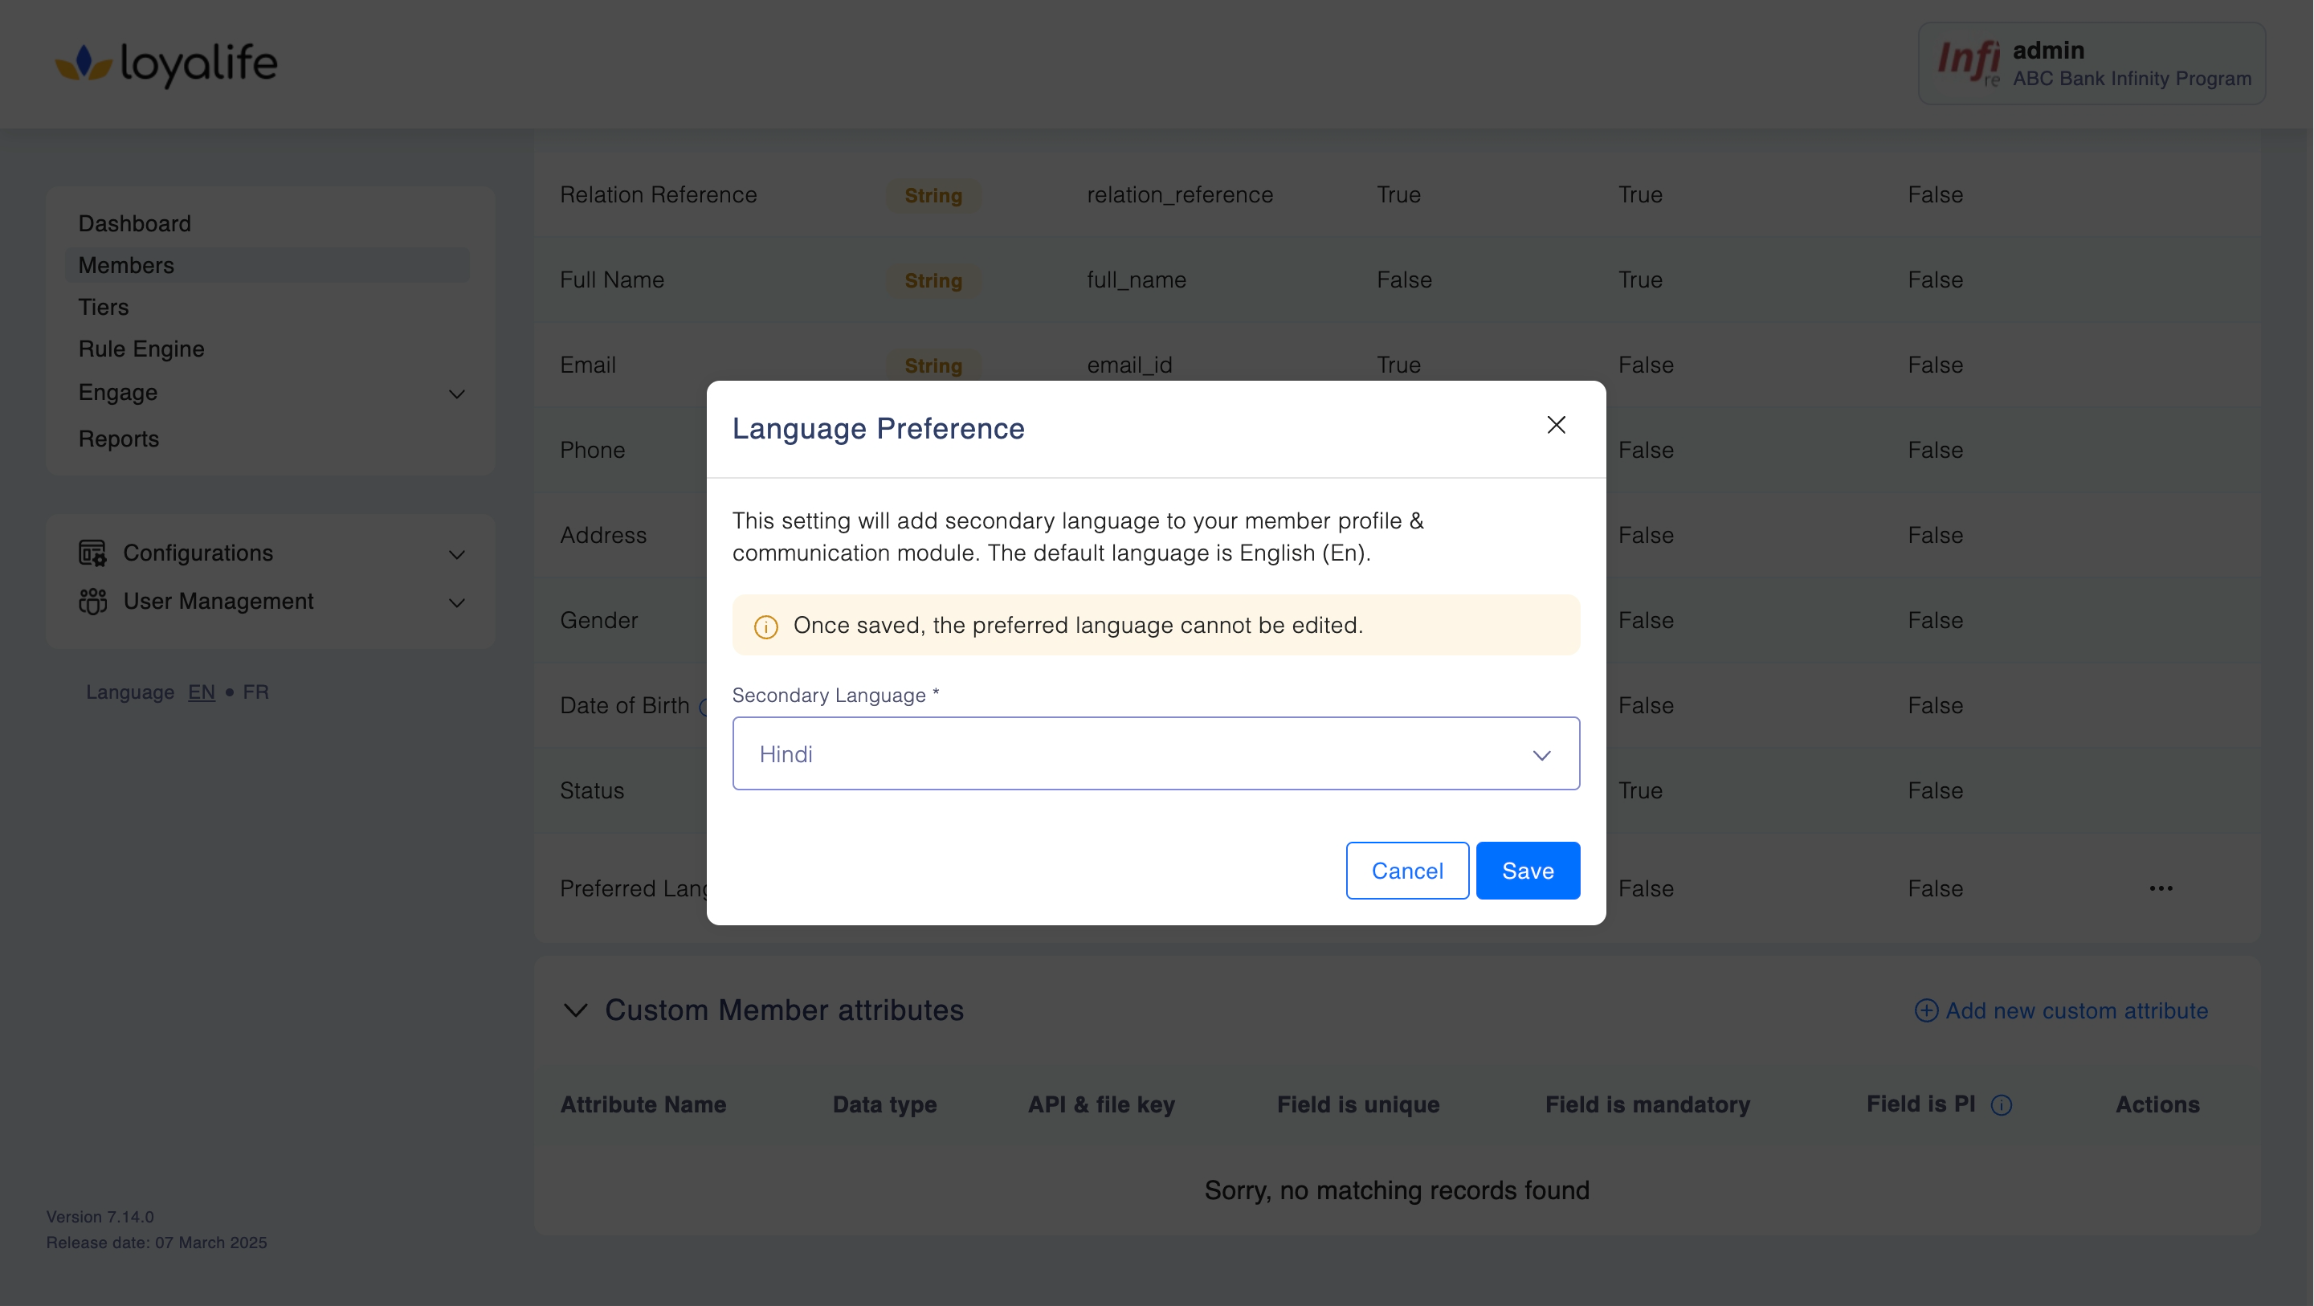Close the Language Preference dialog
Image resolution: width=2314 pixels, height=1306 pixels.
click(x=1556, y=425)
